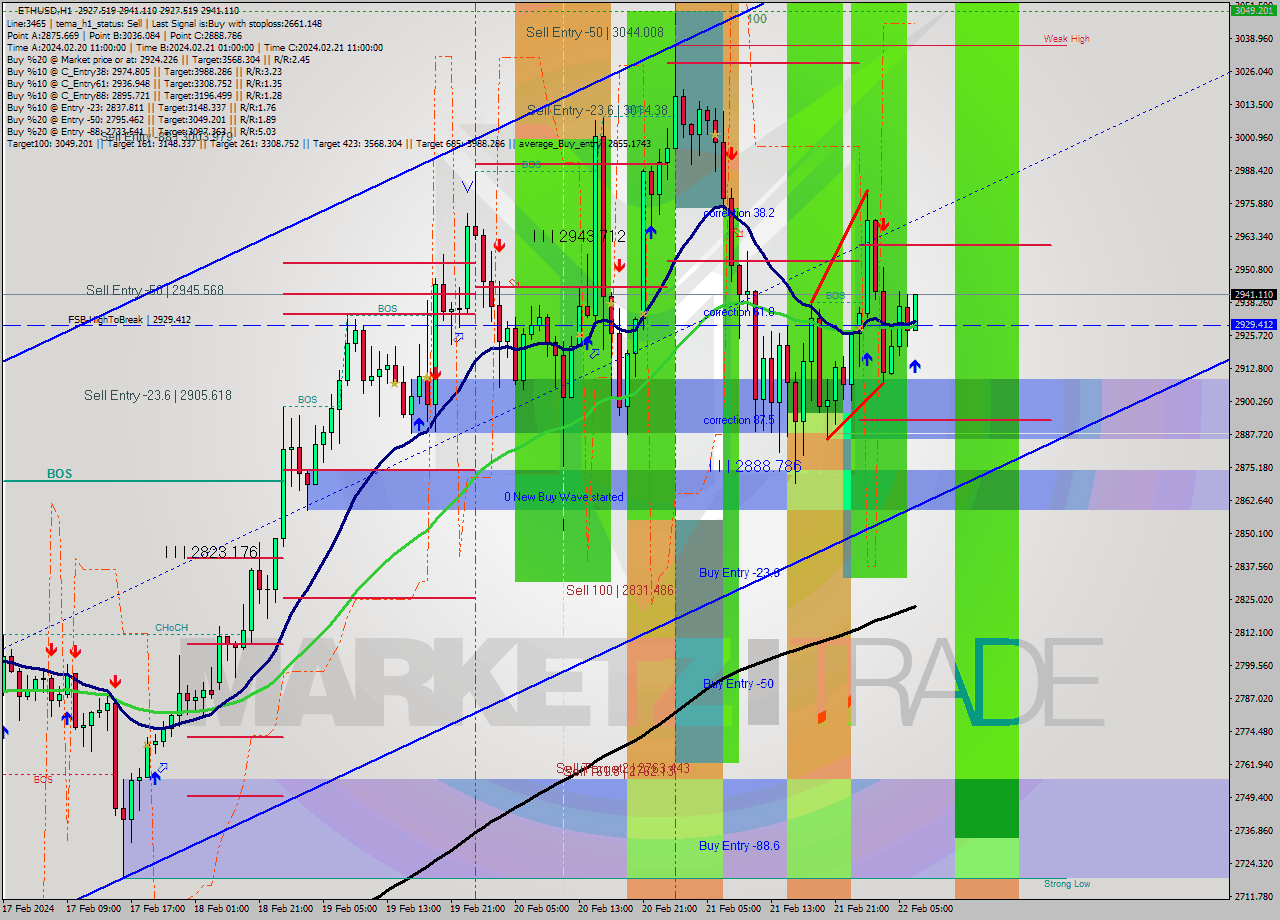This screenshot has width=1280, height=920.
Task: Click the '| | | 2888.786' wave label
Action: 755,467
